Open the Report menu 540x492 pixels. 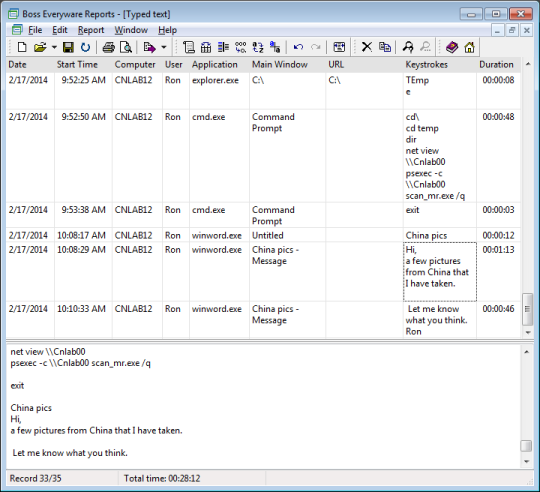coord(91,30)
